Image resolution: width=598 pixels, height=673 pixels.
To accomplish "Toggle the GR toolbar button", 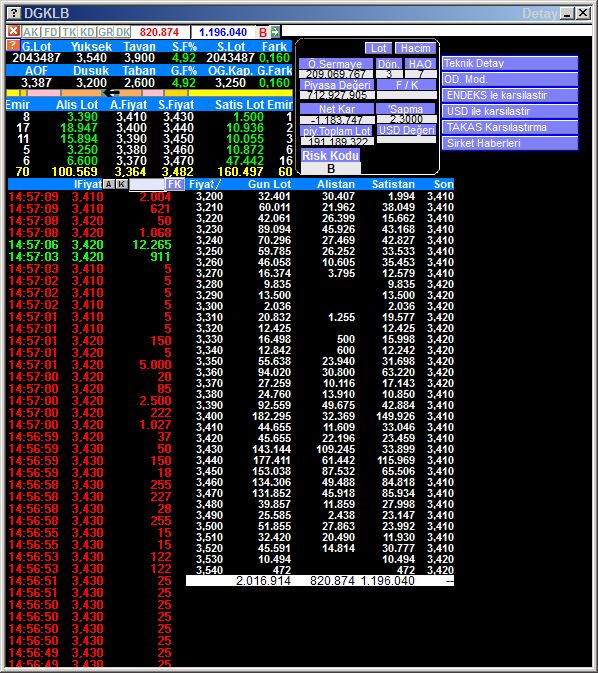I will (x=105, y=32).
